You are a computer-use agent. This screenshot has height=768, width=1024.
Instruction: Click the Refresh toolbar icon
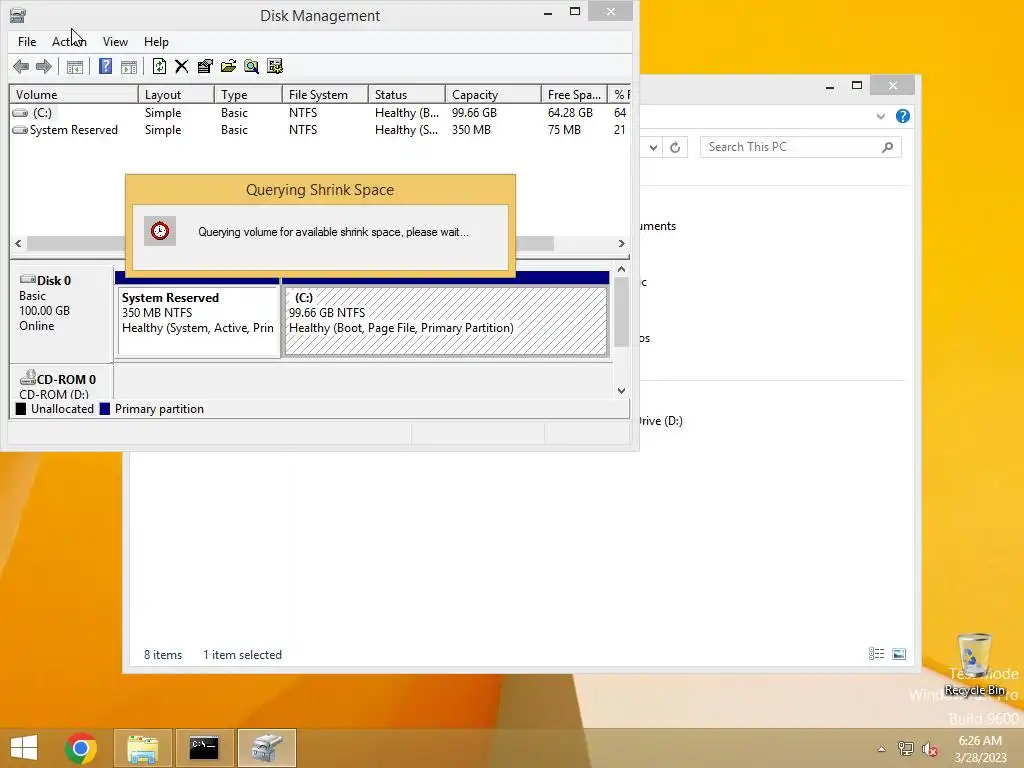point(159,66)
